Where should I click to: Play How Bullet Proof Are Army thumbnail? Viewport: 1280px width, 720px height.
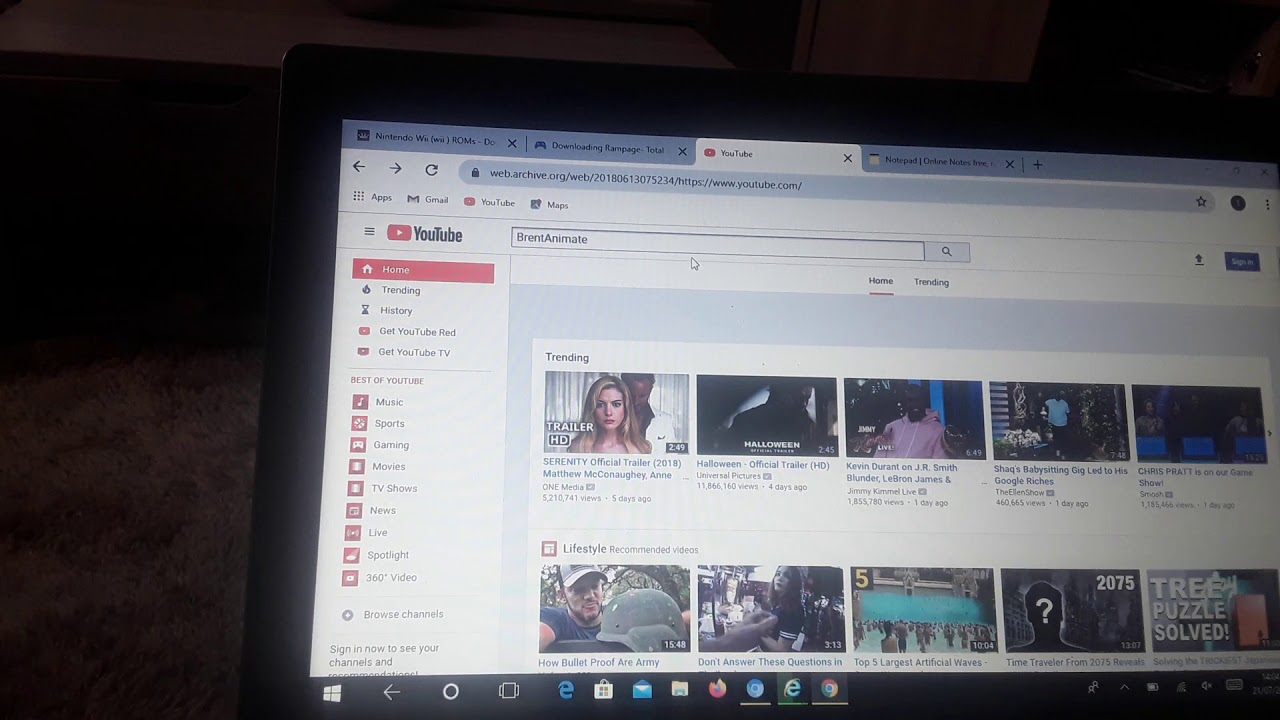tap(614, 609)
